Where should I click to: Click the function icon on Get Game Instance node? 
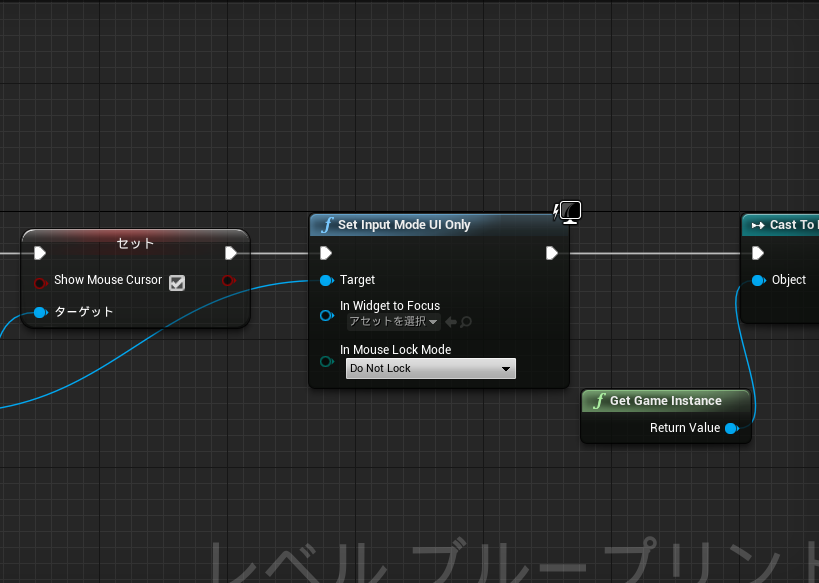tap(598, 400)
